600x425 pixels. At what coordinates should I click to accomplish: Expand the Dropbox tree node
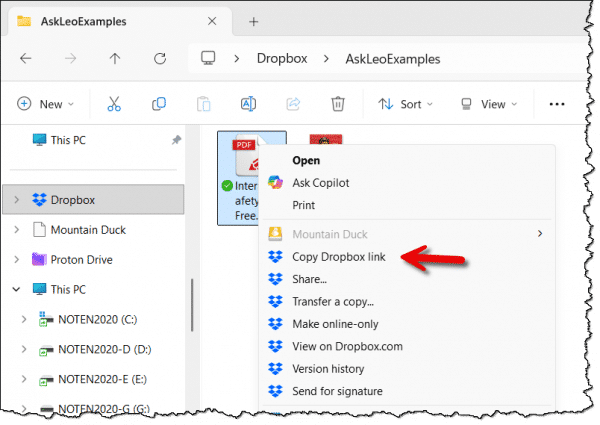[16, 200]
